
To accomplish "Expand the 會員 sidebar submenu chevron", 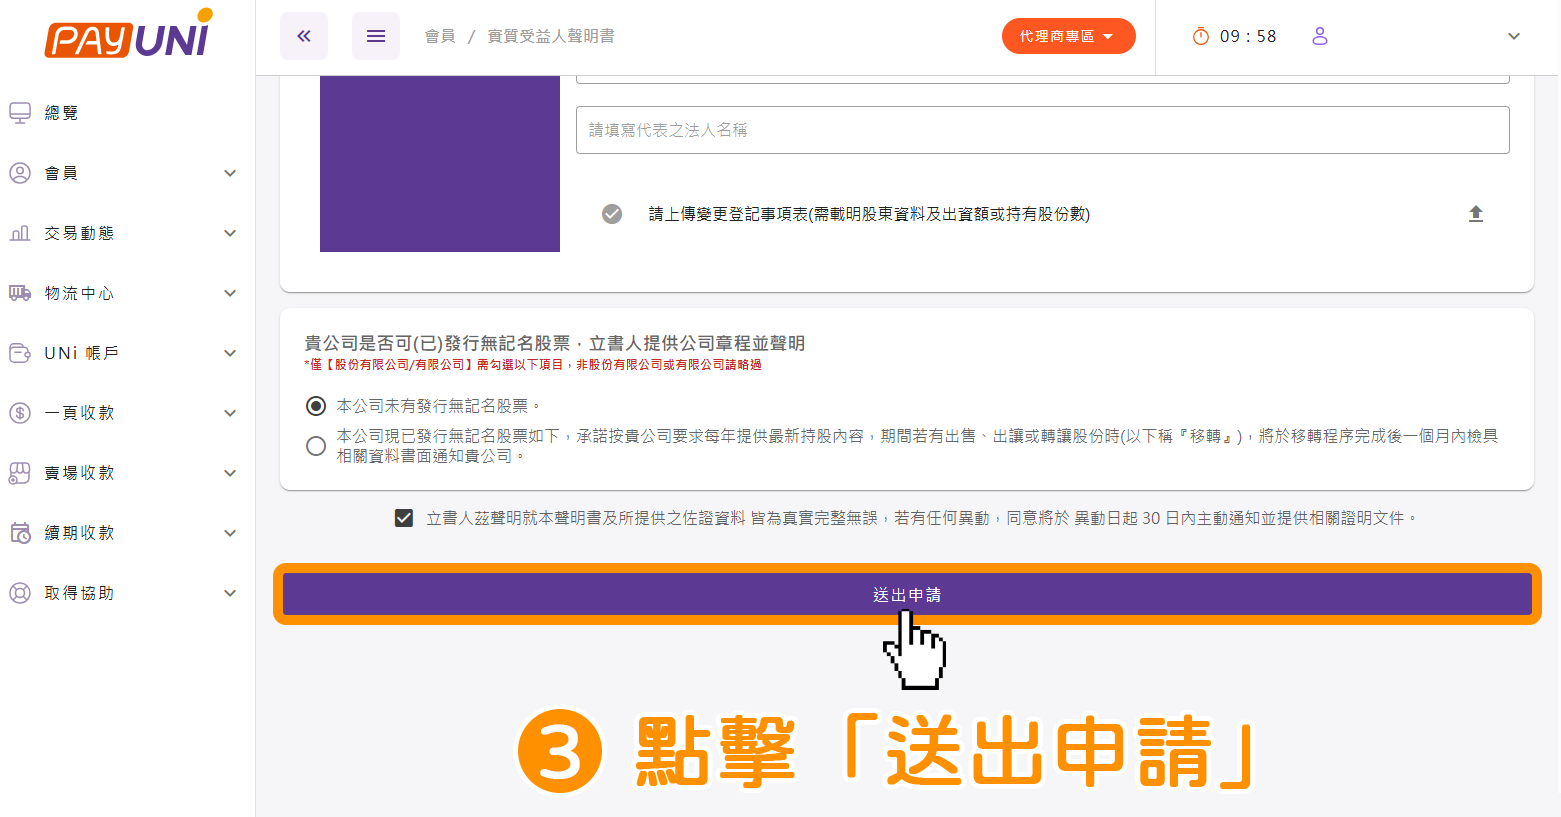I will pyautogui.click(x=230, y=173).
